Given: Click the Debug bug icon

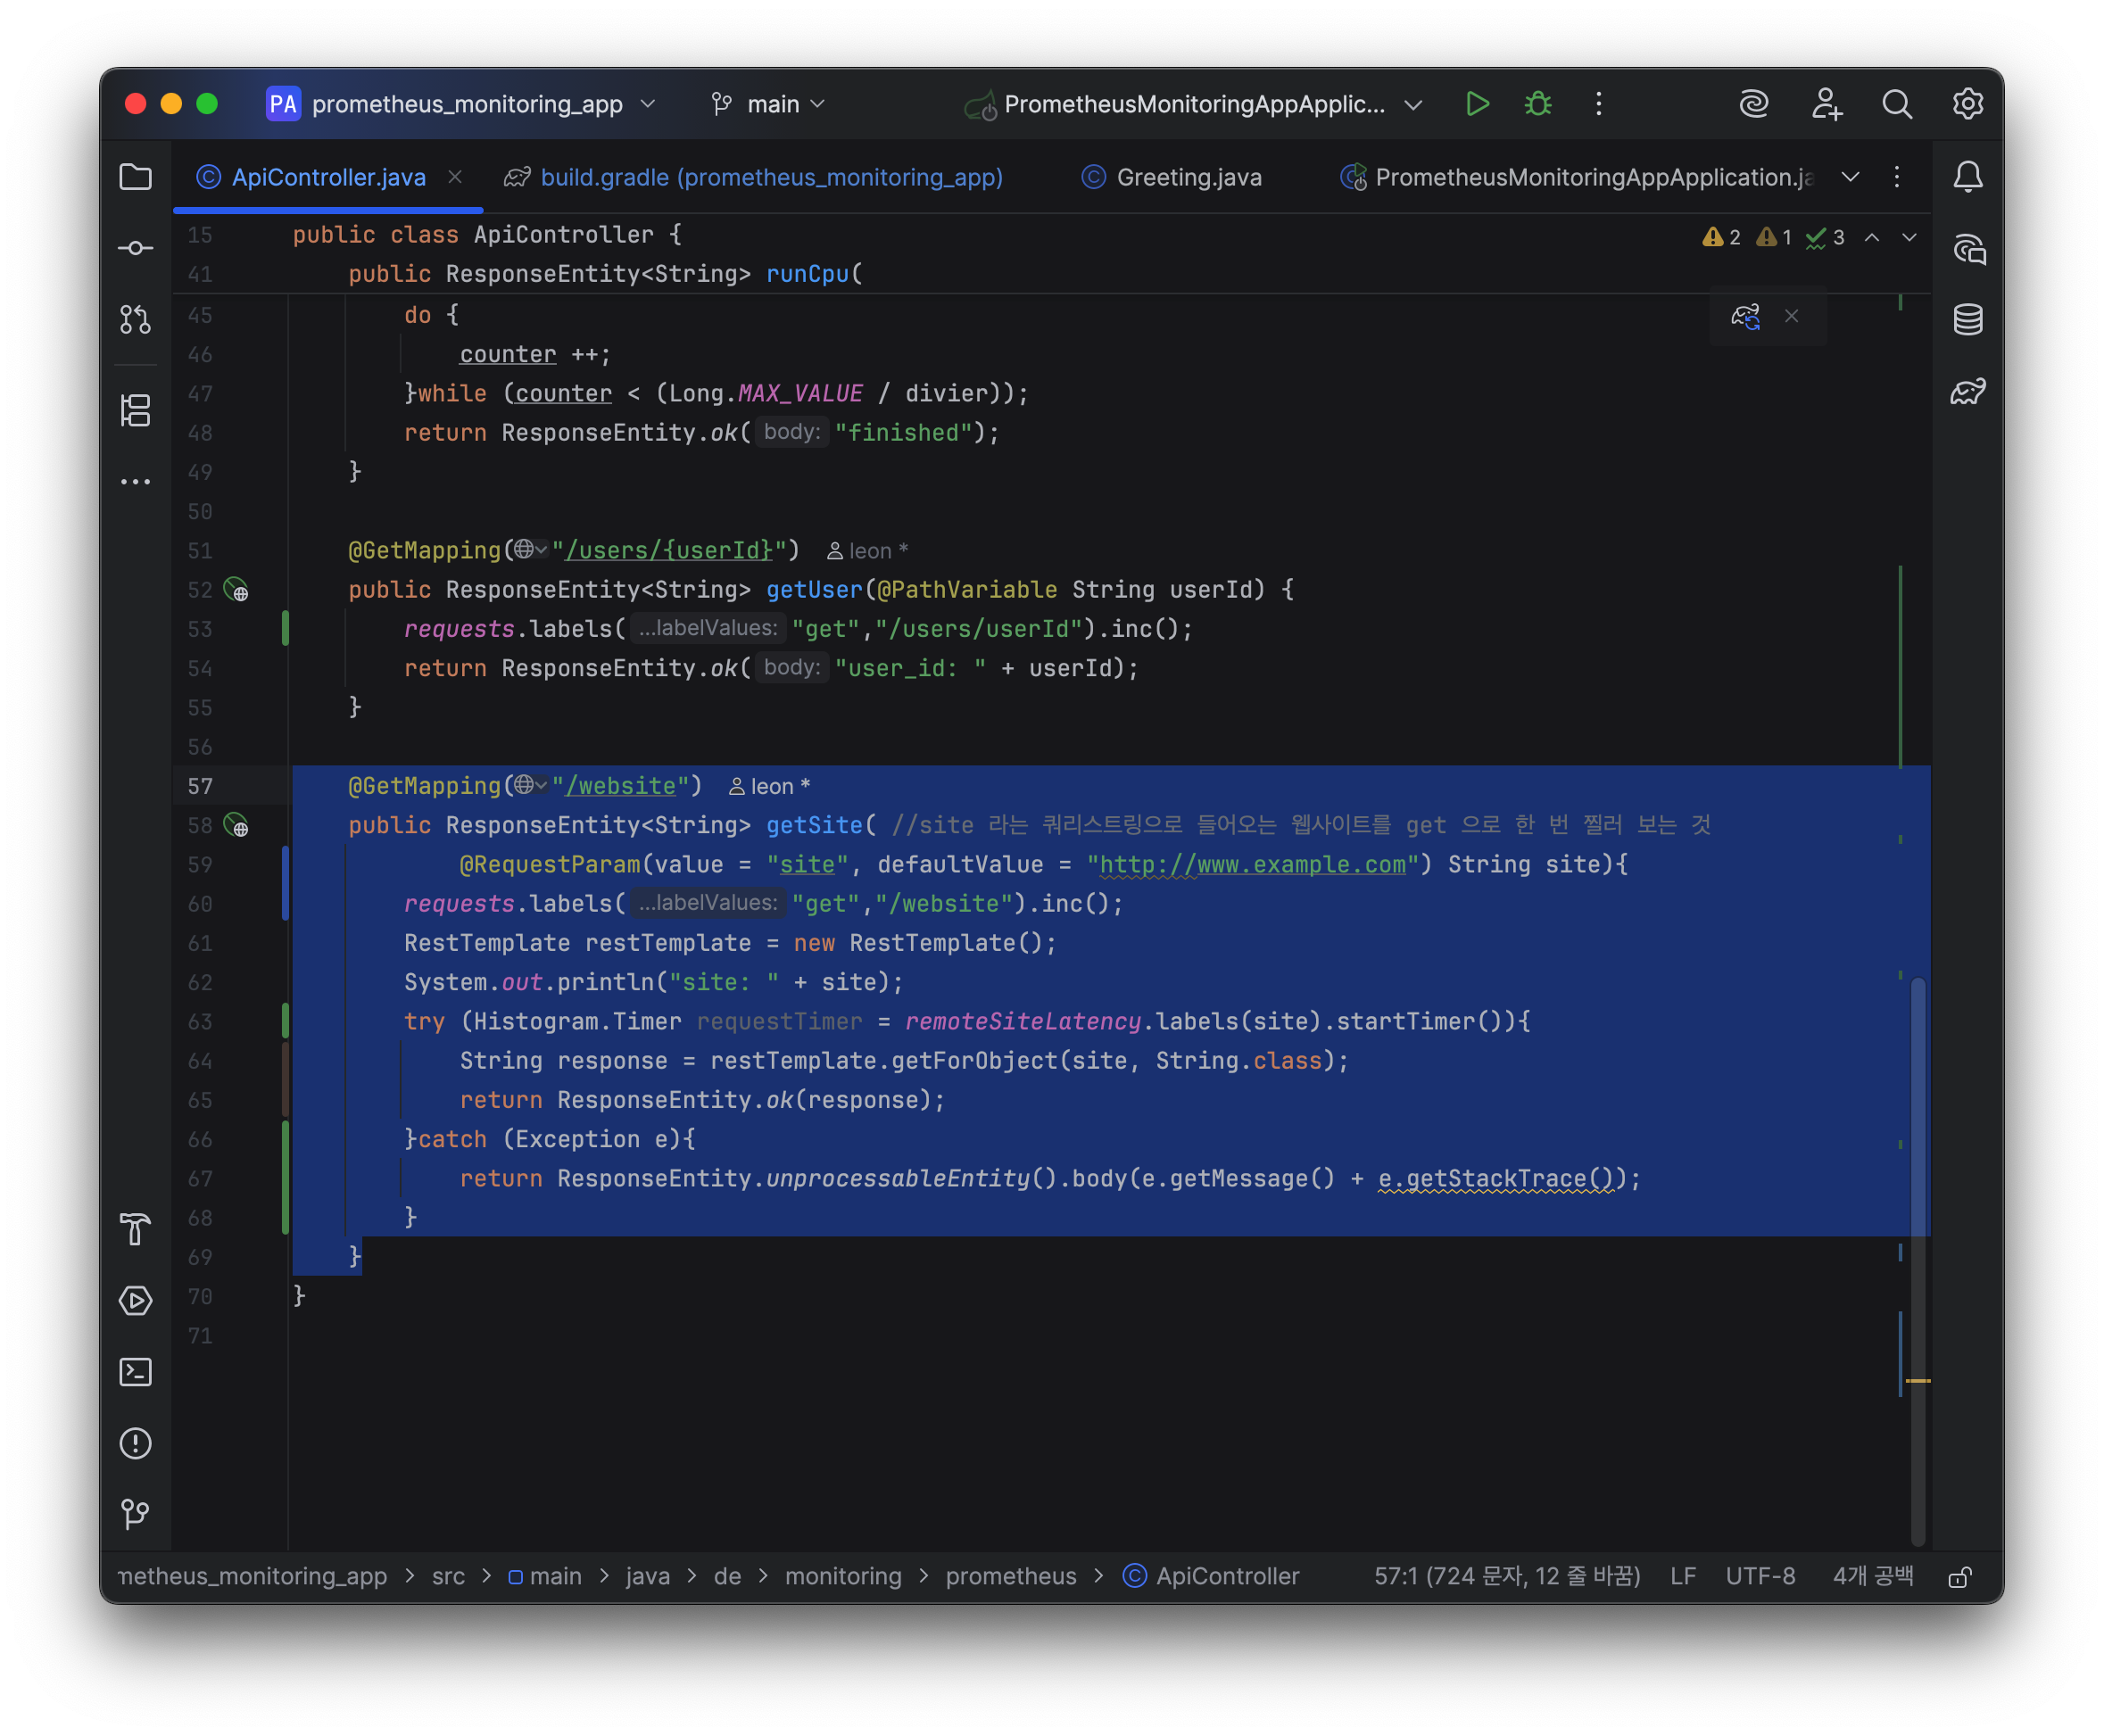Looking at the screenshot, I should (1537, 104).
